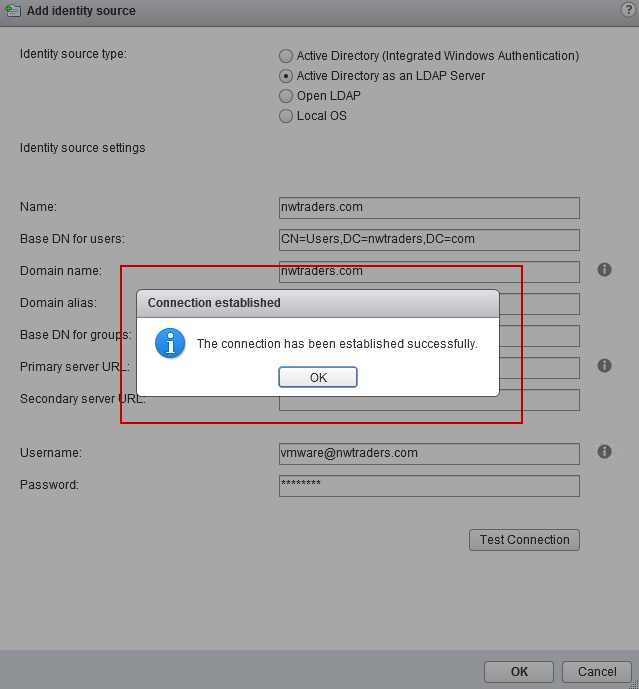Click the info icon next to Username
The image size is (639, 689).
(604, 452)
